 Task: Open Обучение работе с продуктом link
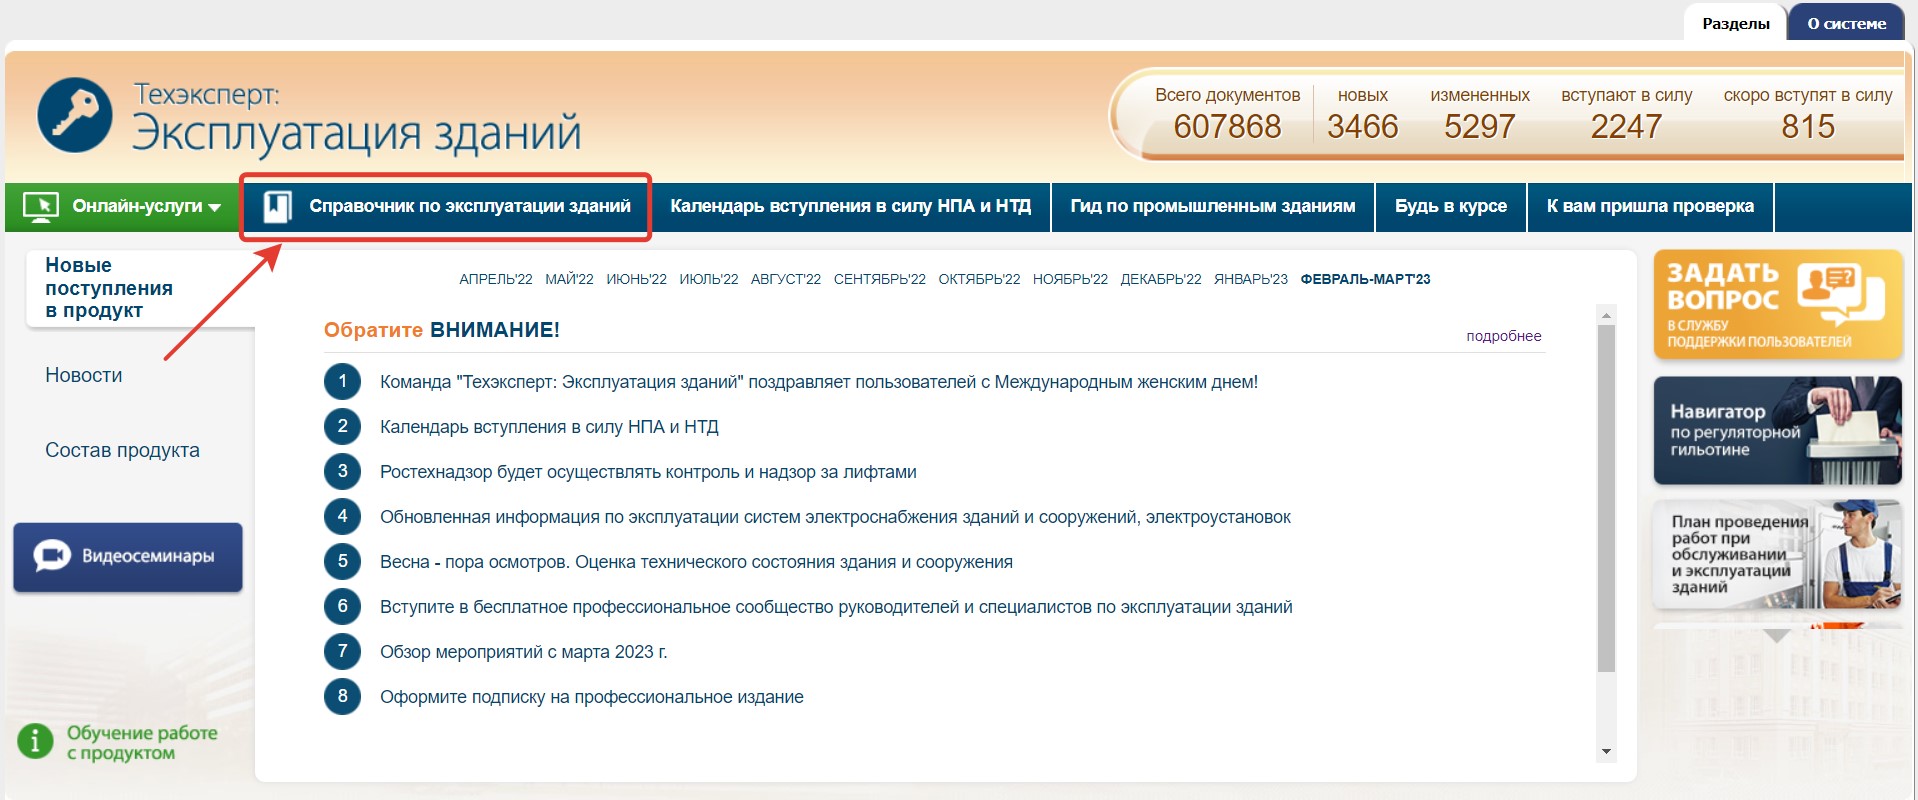click(x=142, y=743)
